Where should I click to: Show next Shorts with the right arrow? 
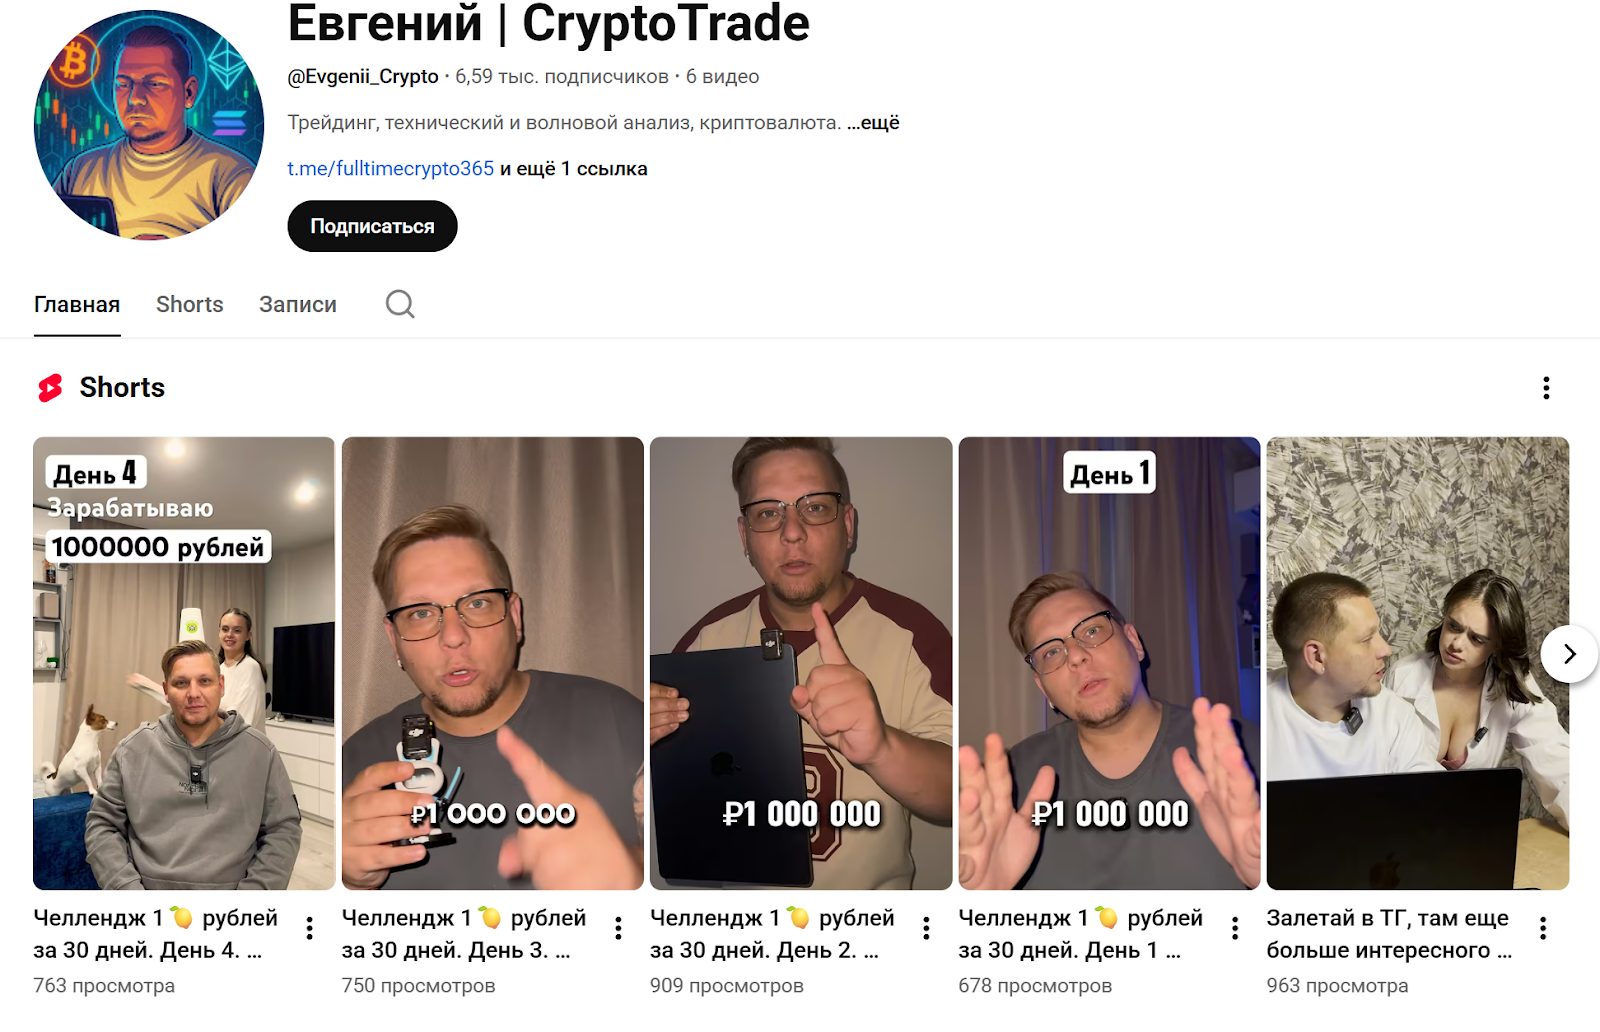[1569, 654]
